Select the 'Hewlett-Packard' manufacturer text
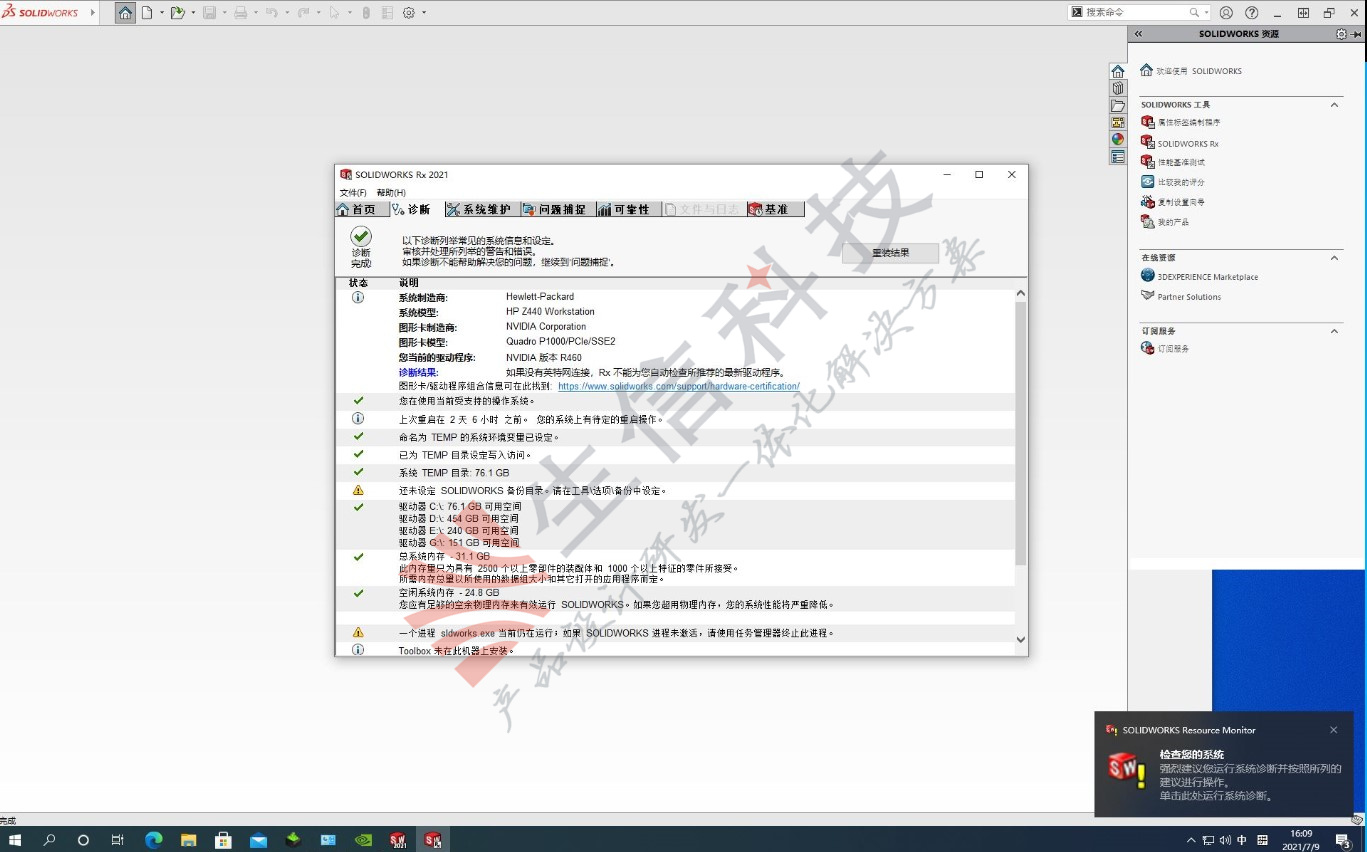This screenshot has height=852, width=1367. point(540,297)
